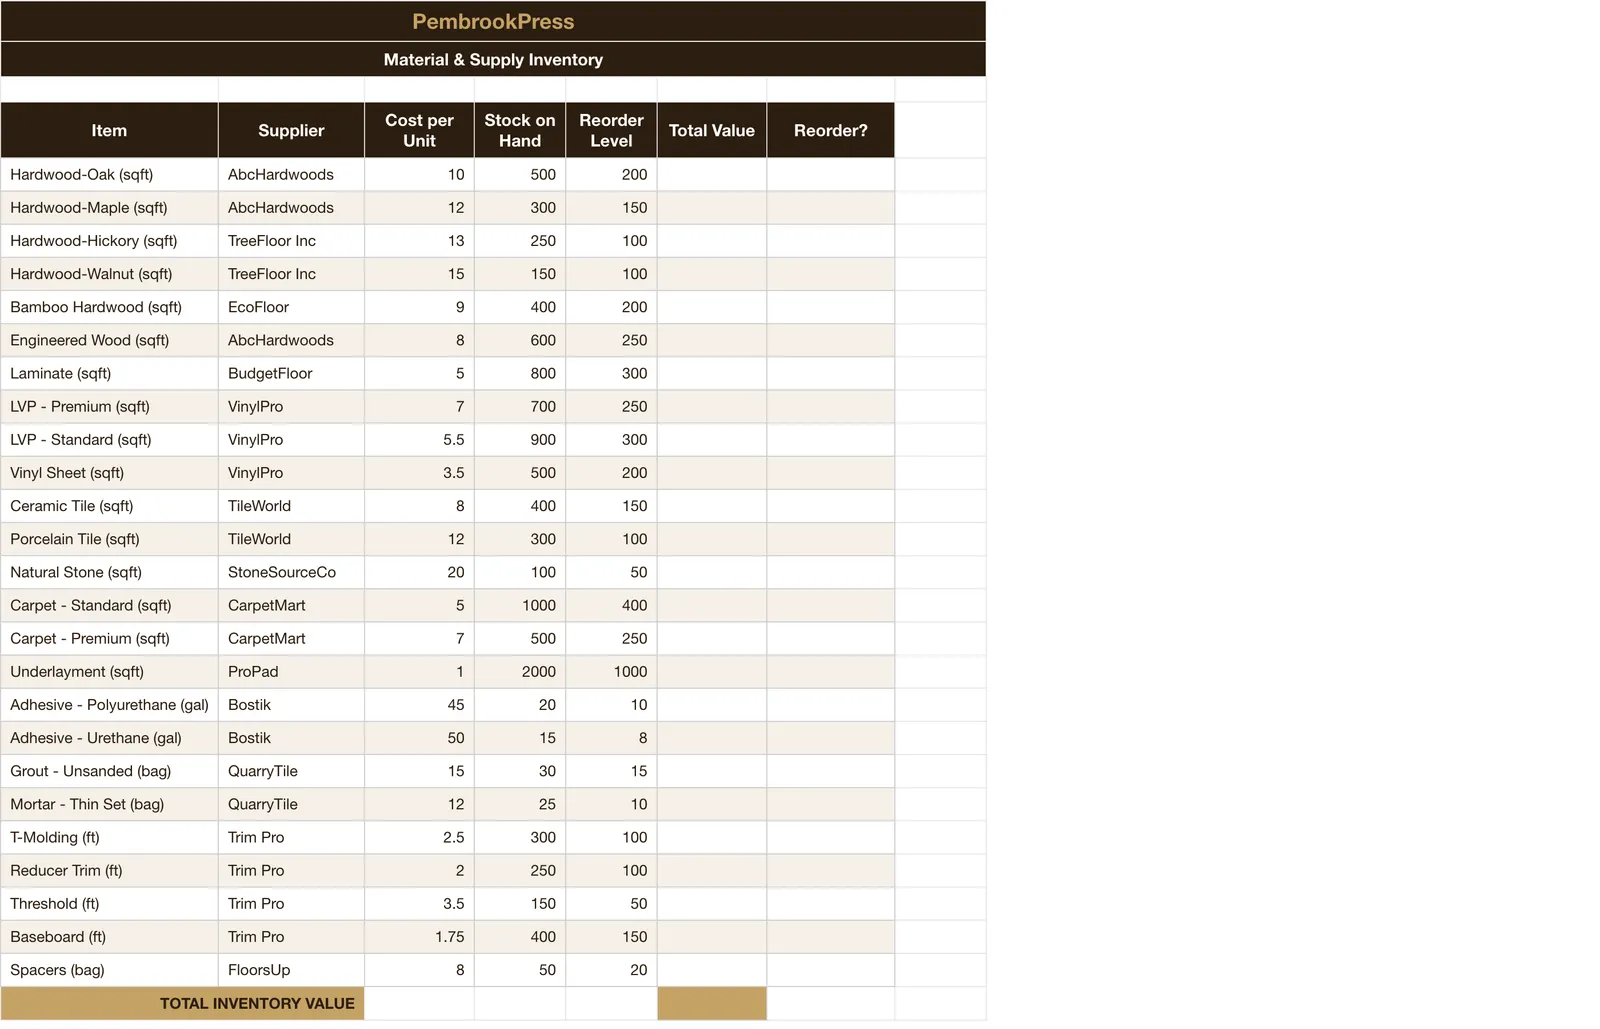Click the Reorder Level header cell

(x=611, y=130)
